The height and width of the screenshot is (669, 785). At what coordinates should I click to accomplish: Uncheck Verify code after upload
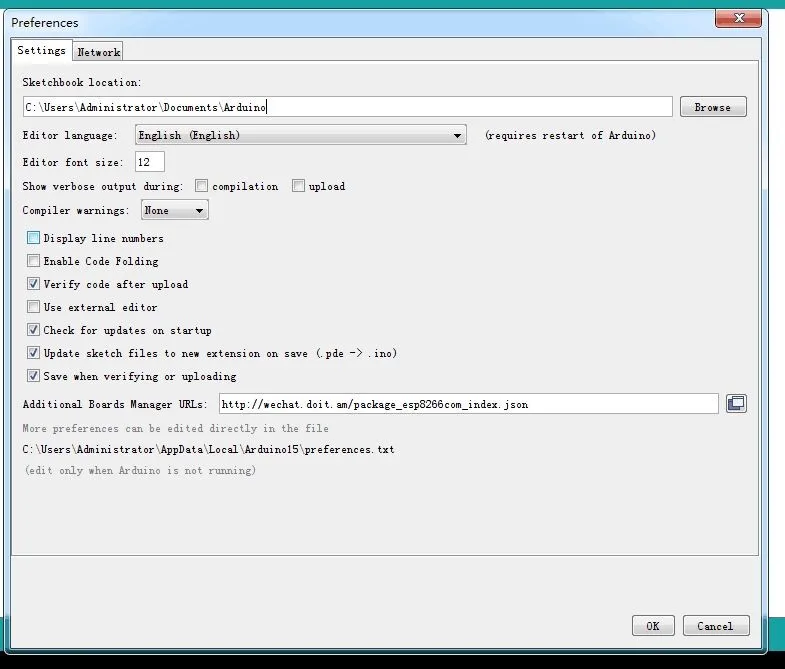(33, 284)
